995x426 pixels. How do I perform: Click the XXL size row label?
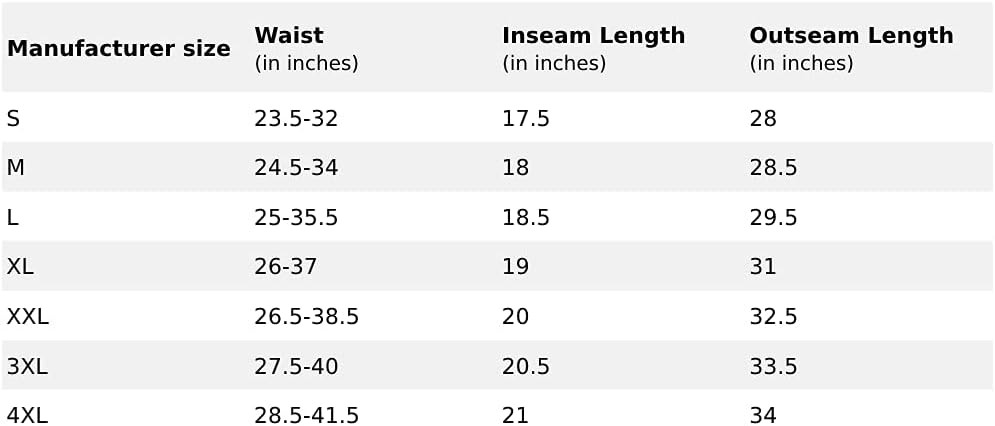tap(28, 316)
